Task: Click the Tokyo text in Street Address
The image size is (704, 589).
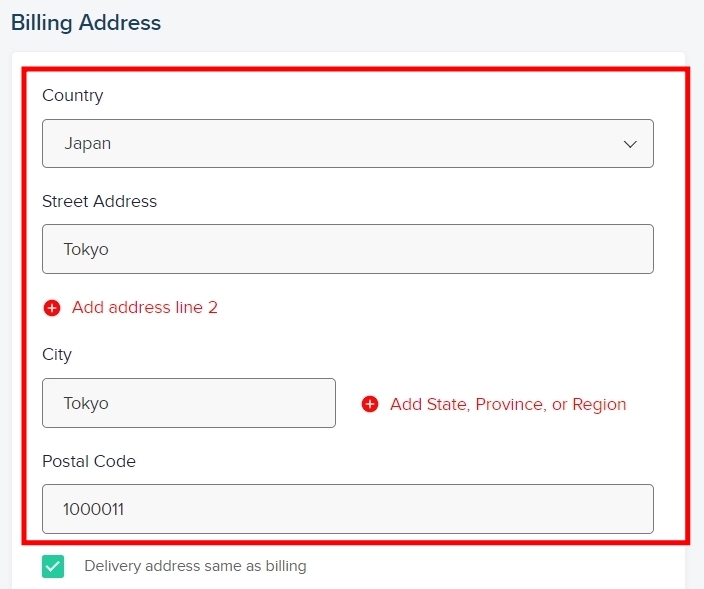Action: pyautogui.click(x=86, y=250)
